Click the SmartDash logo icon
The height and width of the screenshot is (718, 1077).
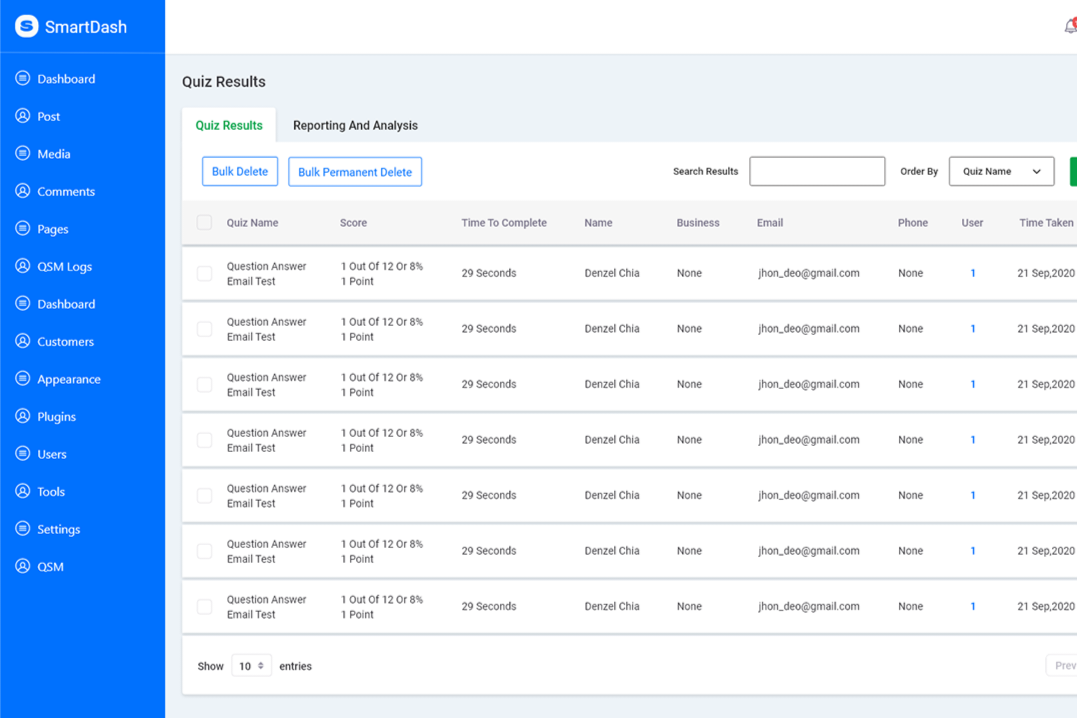point(27,26)
